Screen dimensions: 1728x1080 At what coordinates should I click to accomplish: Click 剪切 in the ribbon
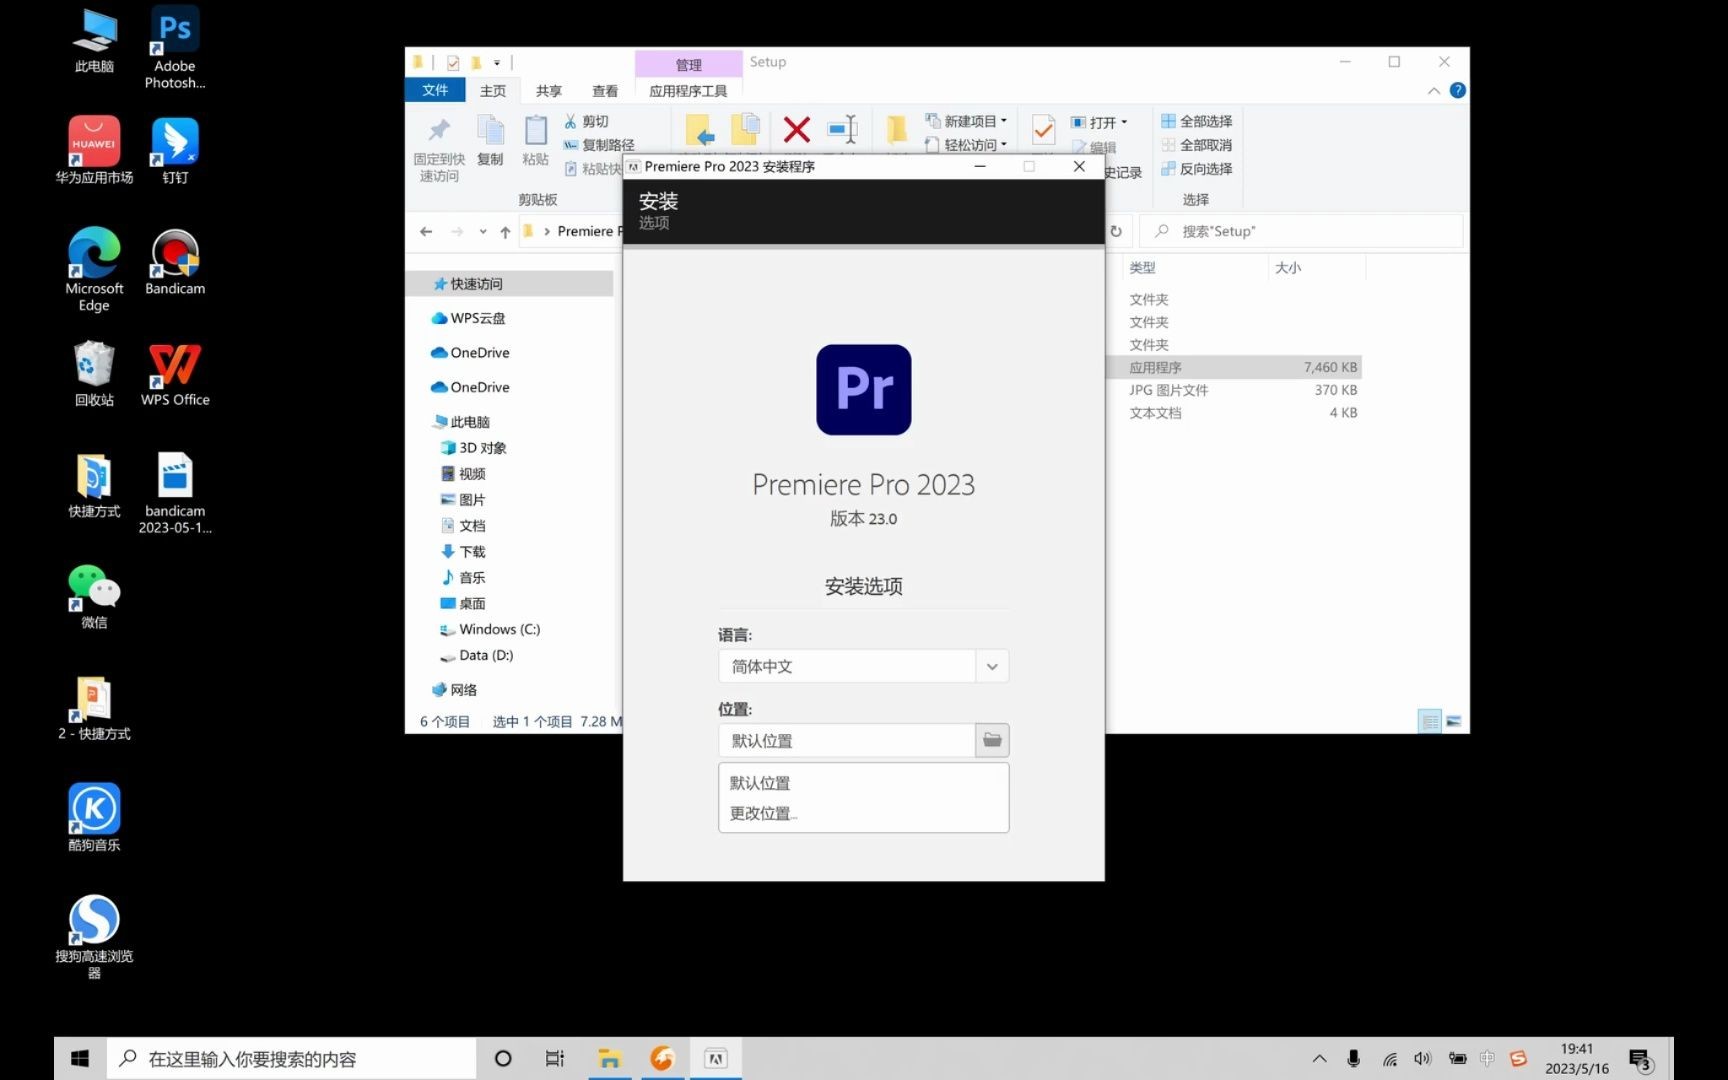(587, 121)
